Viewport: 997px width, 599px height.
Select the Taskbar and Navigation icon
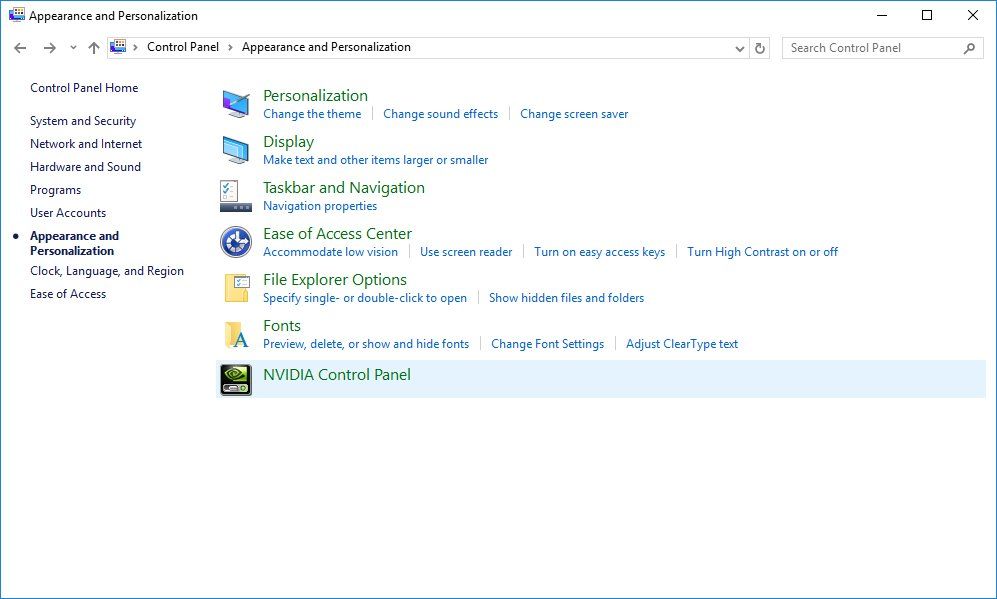pos(235,195)
